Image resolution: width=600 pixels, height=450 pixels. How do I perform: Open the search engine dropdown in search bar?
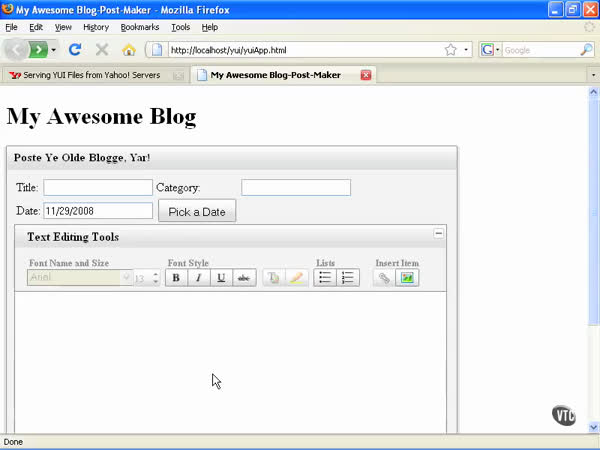490,49
